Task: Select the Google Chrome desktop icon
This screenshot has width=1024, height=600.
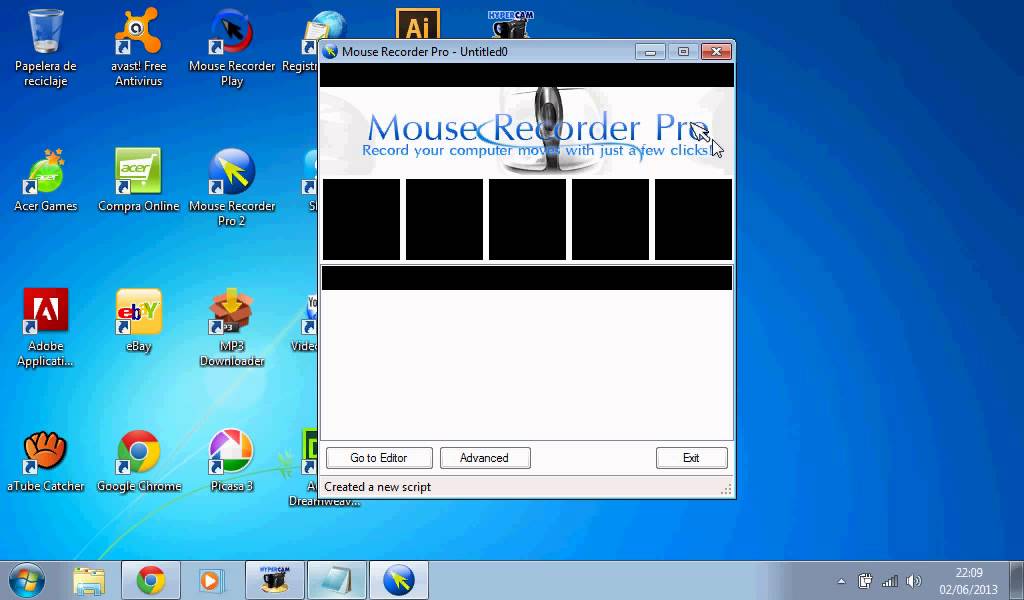Action: (x=138, y=461)
